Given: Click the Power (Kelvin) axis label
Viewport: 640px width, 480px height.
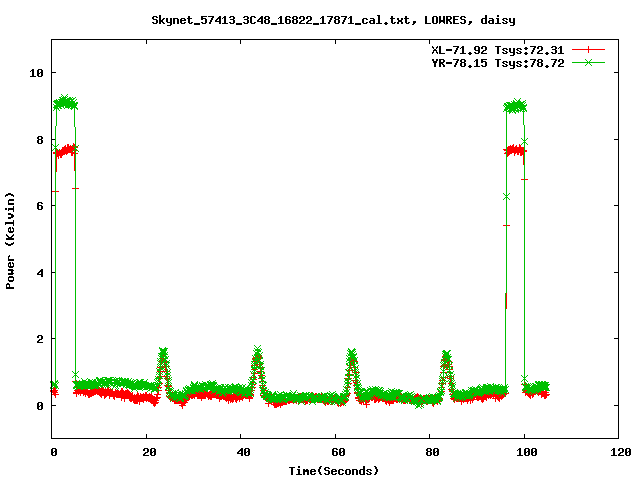Looking at the screenshot, I should pyautogui.click(x=10, y=241).
